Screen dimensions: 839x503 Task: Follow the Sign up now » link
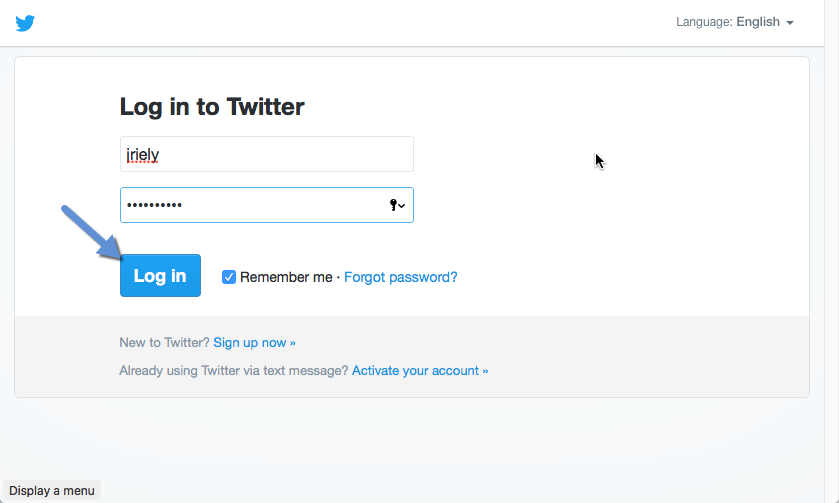[254, 342]
